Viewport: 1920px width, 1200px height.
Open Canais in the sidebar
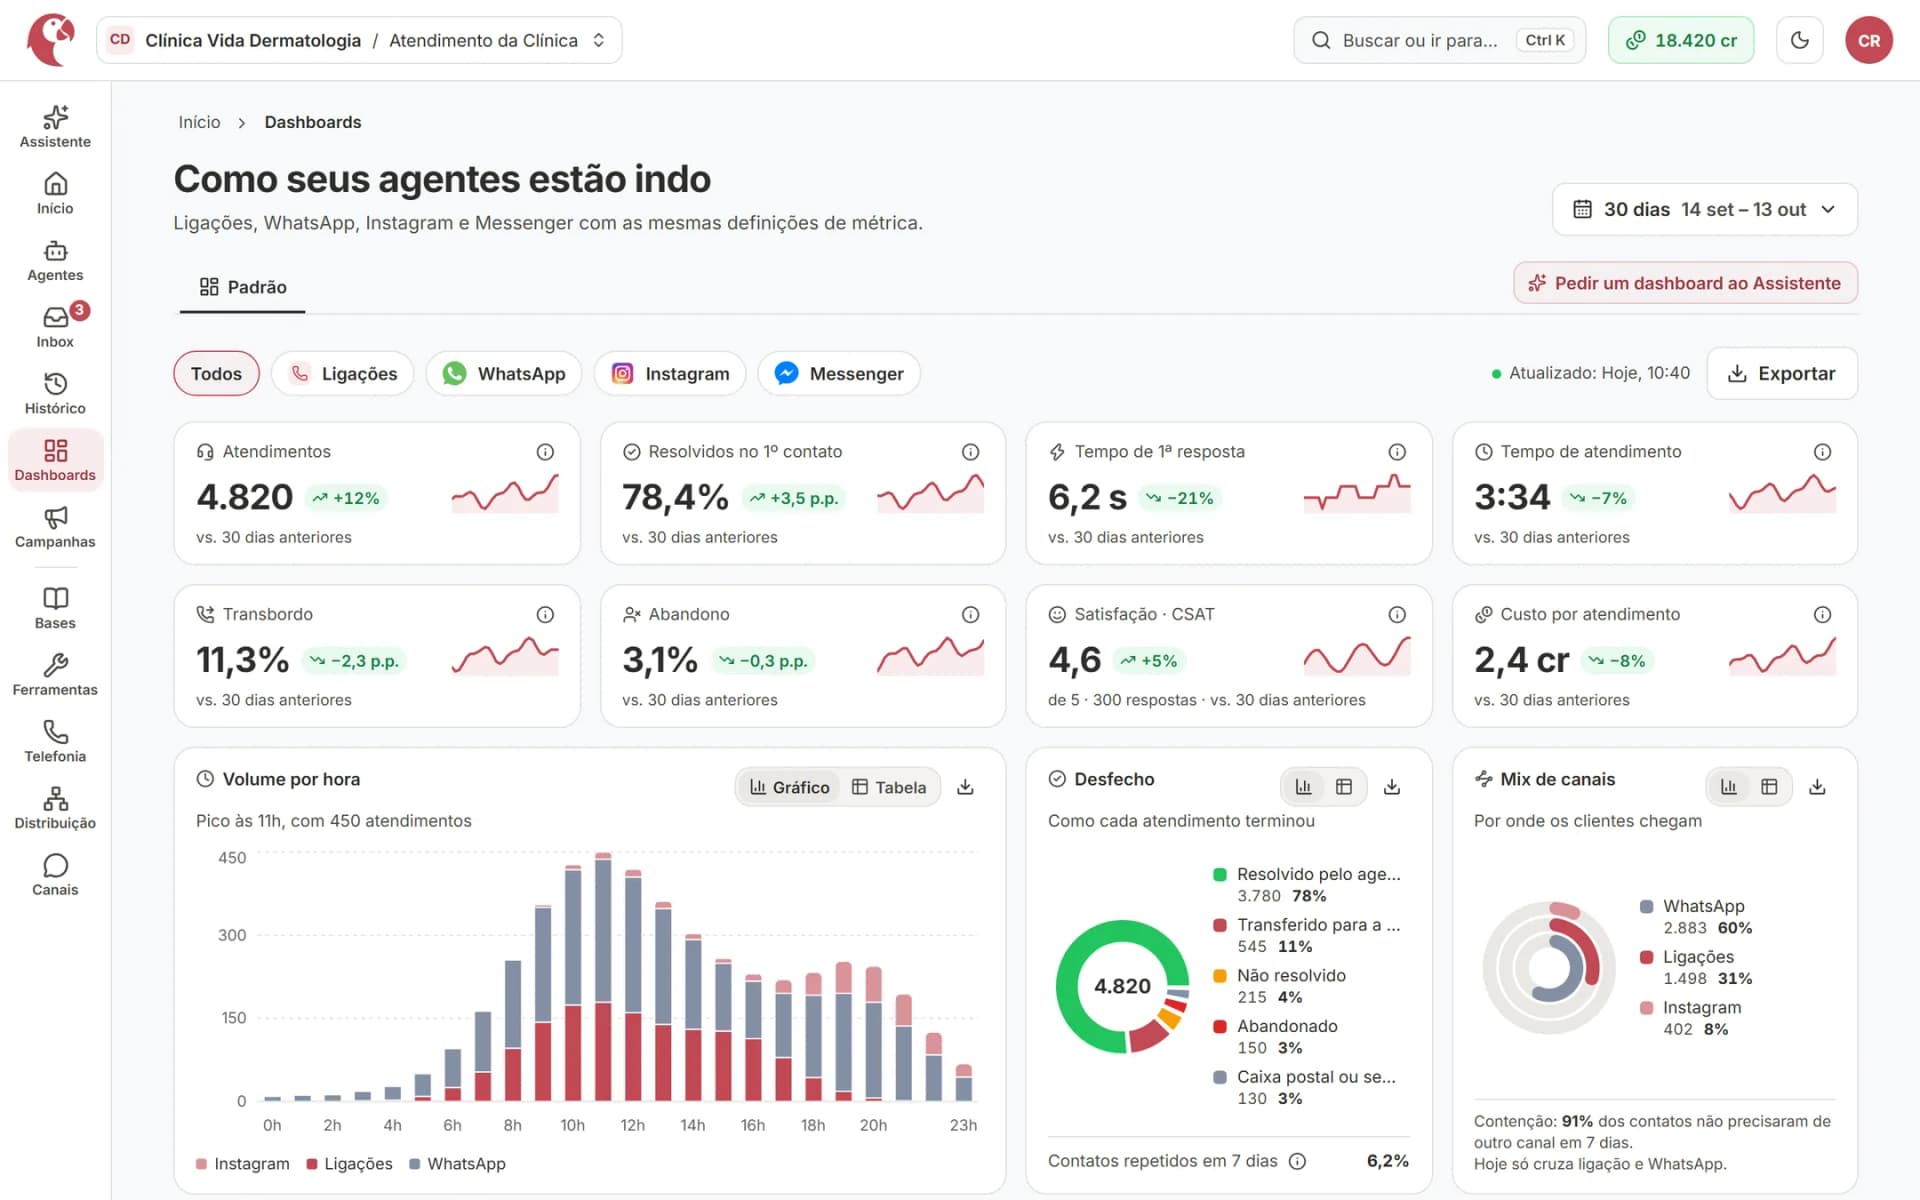55,875
